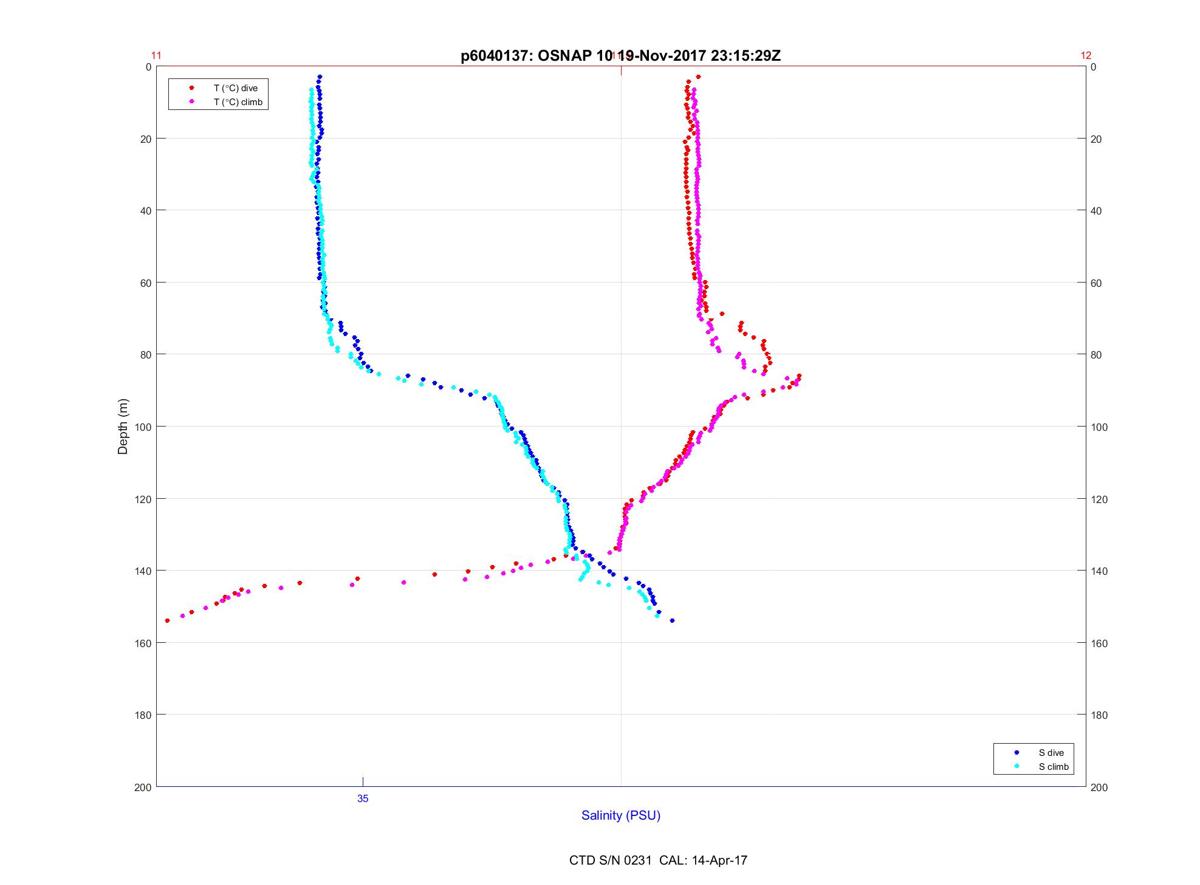Click the '160' depth tick on left axis
1200x885 pixels.
[142, 643]
